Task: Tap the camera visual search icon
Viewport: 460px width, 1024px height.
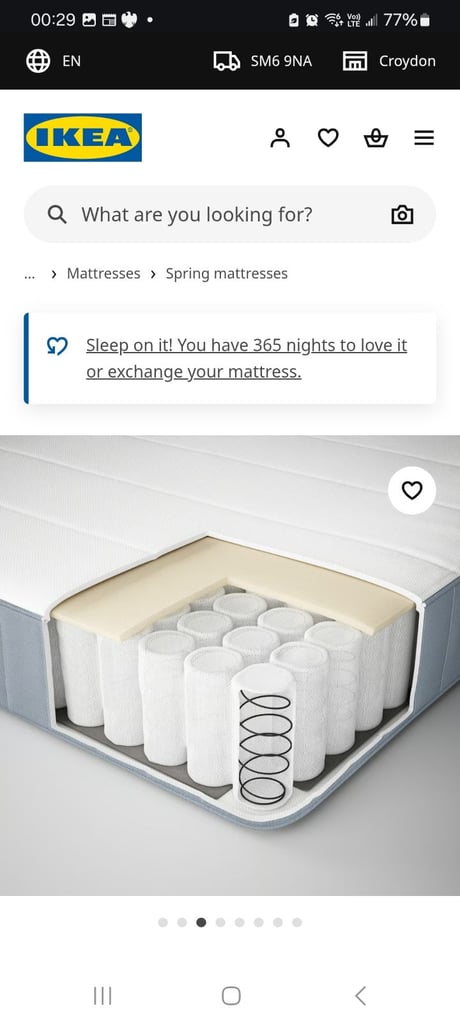Action: click(402, 215)
